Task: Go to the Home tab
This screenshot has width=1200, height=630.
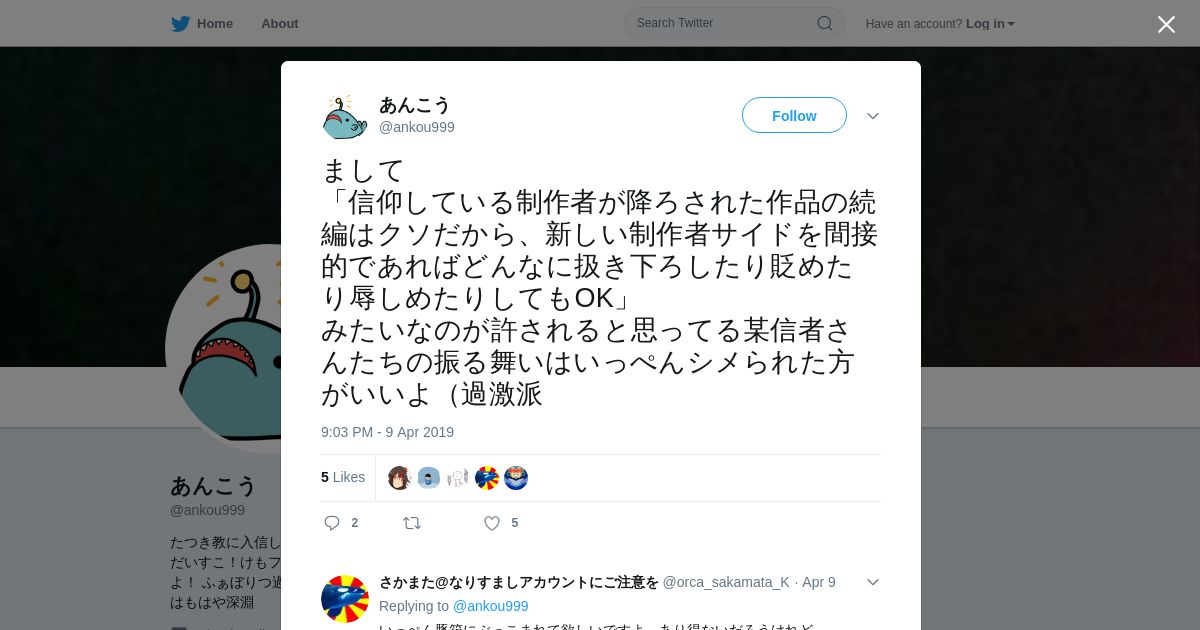Action: [x=202, y=24]
